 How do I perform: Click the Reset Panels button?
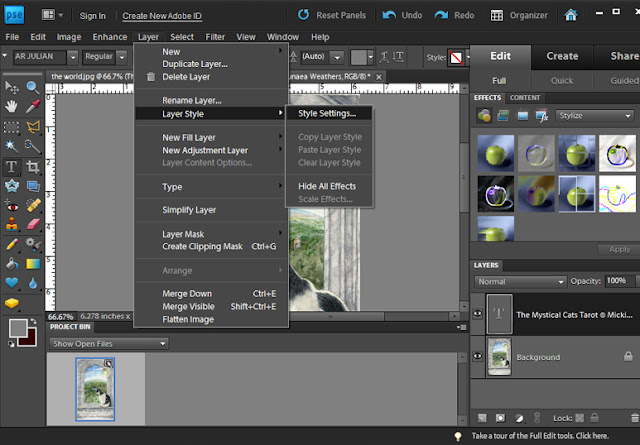pyautogui.click(x=342, y=15)
